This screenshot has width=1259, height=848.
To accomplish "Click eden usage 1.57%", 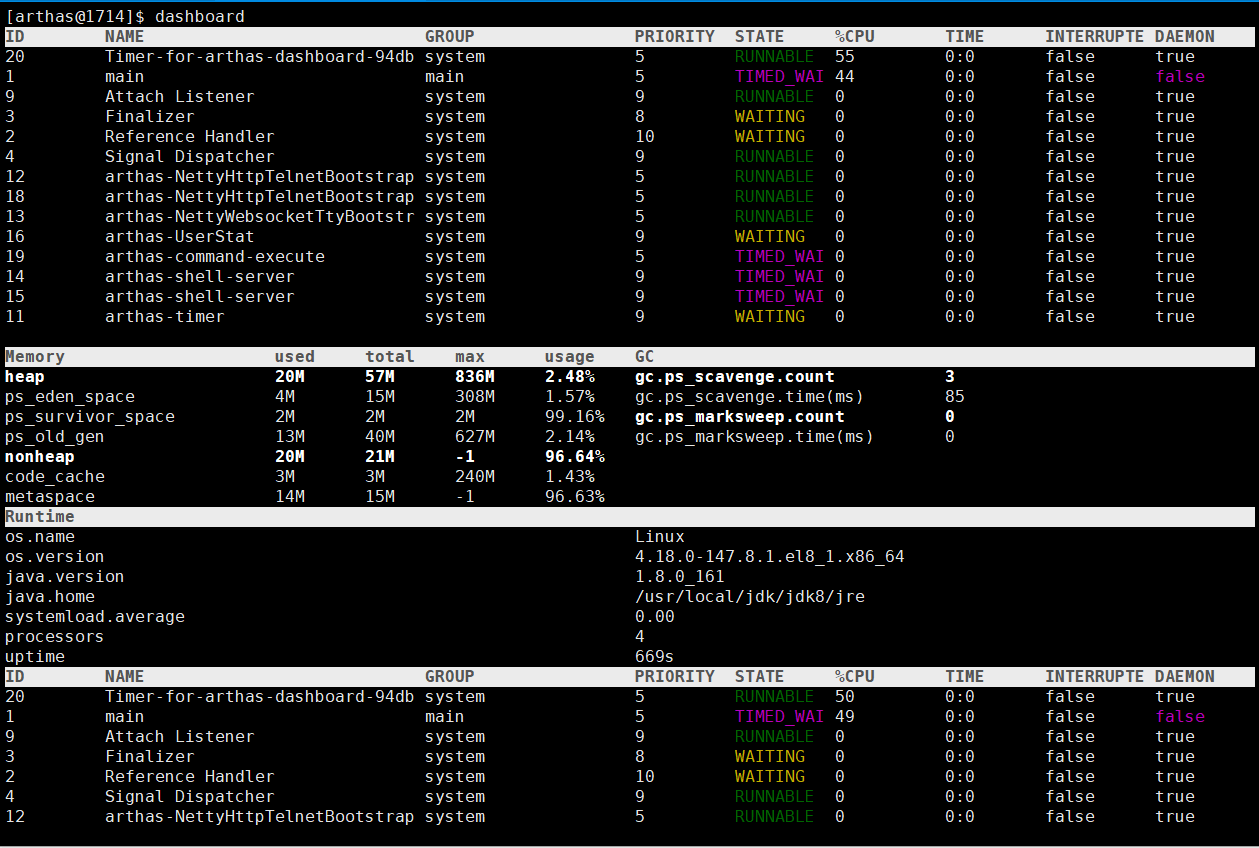I will point(570,397).
